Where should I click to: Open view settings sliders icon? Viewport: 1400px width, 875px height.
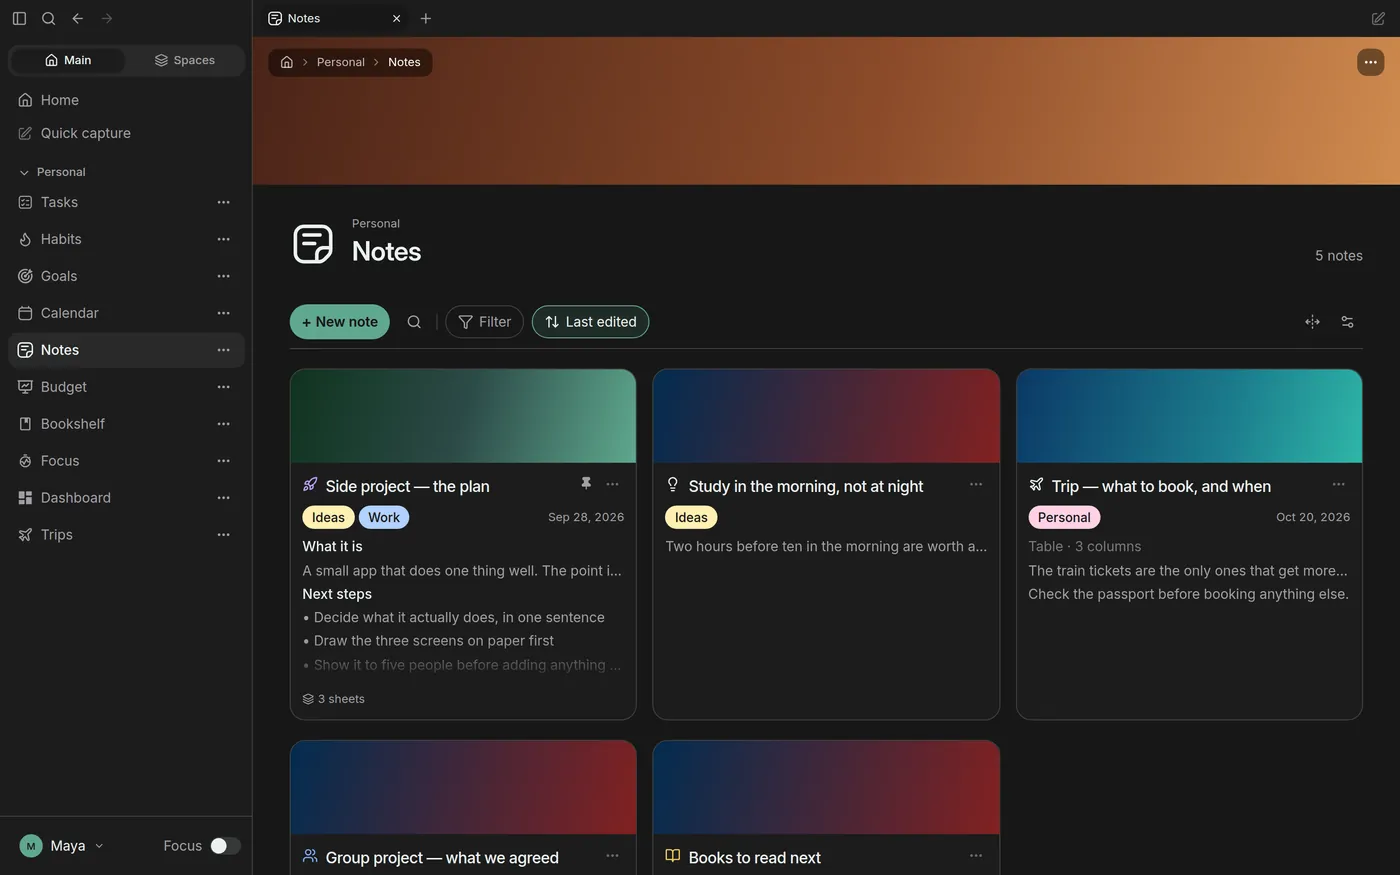click(x=1347, y=322)
